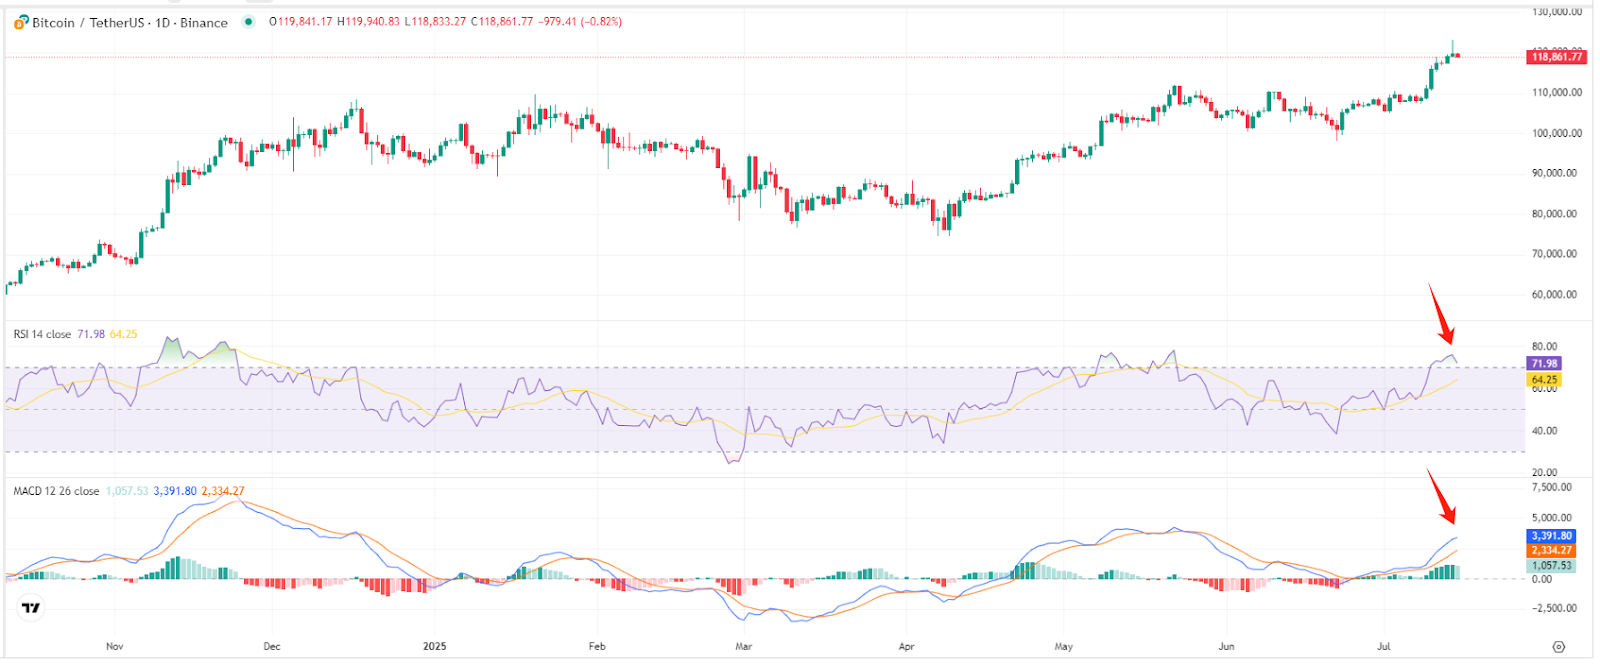Click the purple 71.98 RSI axis label
The width and height of the screenshot is (1600, 664).
1544,363
